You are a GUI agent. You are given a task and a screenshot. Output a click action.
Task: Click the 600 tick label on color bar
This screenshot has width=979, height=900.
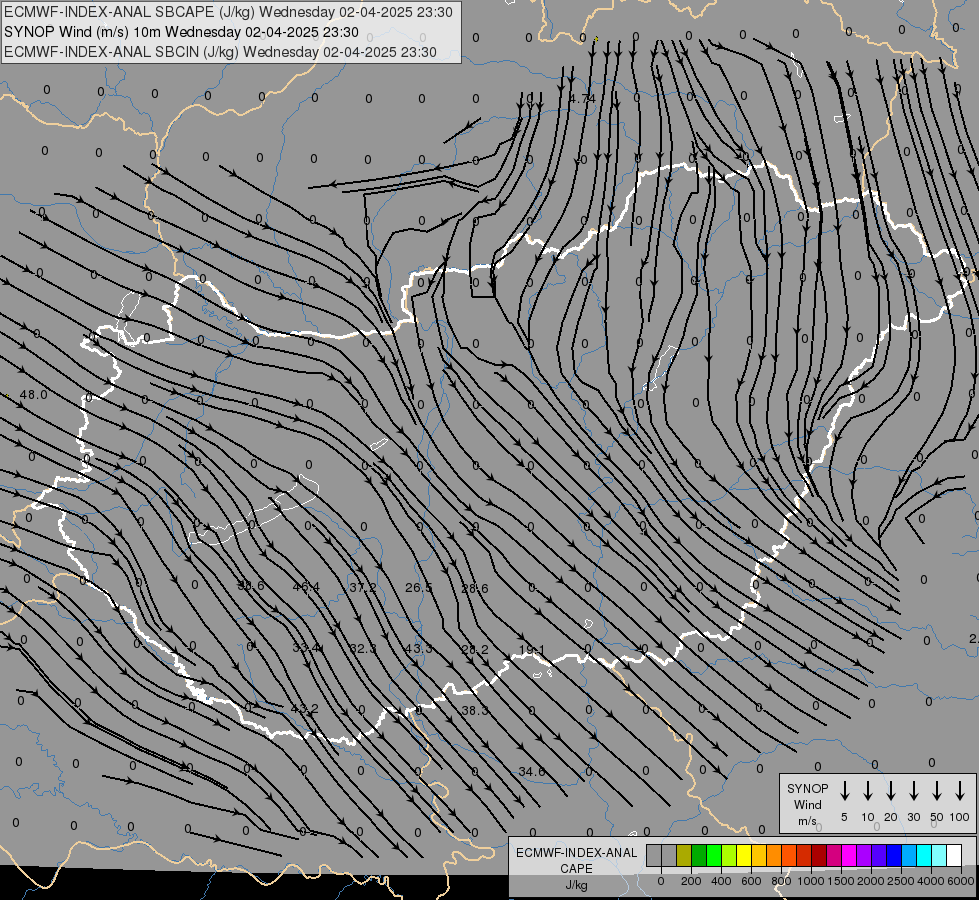751,881
